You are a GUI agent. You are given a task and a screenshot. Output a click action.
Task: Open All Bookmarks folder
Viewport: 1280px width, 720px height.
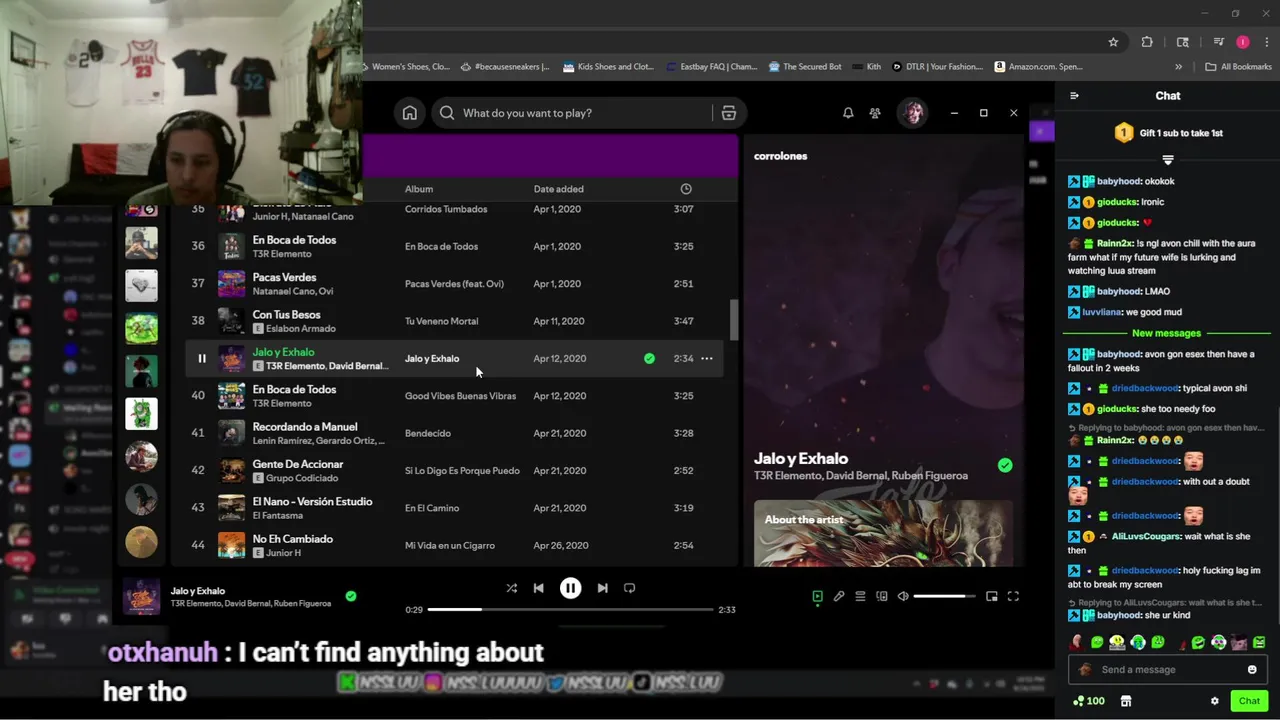coord(1239,67)
